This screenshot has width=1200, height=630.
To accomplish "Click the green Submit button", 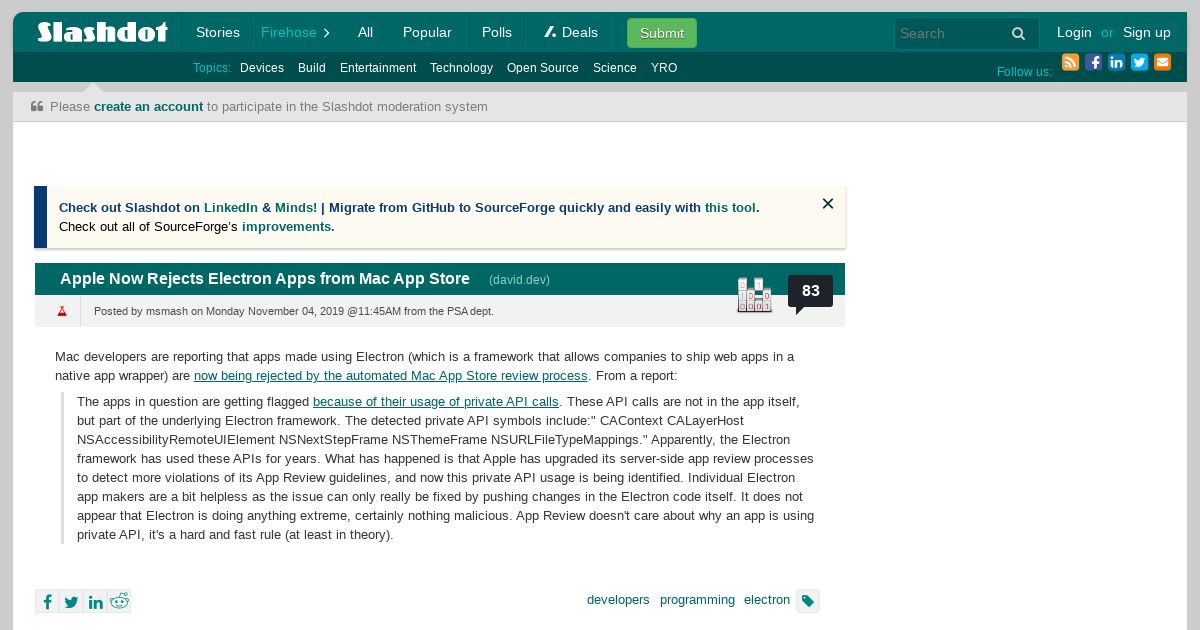I will tap(662, 33).
